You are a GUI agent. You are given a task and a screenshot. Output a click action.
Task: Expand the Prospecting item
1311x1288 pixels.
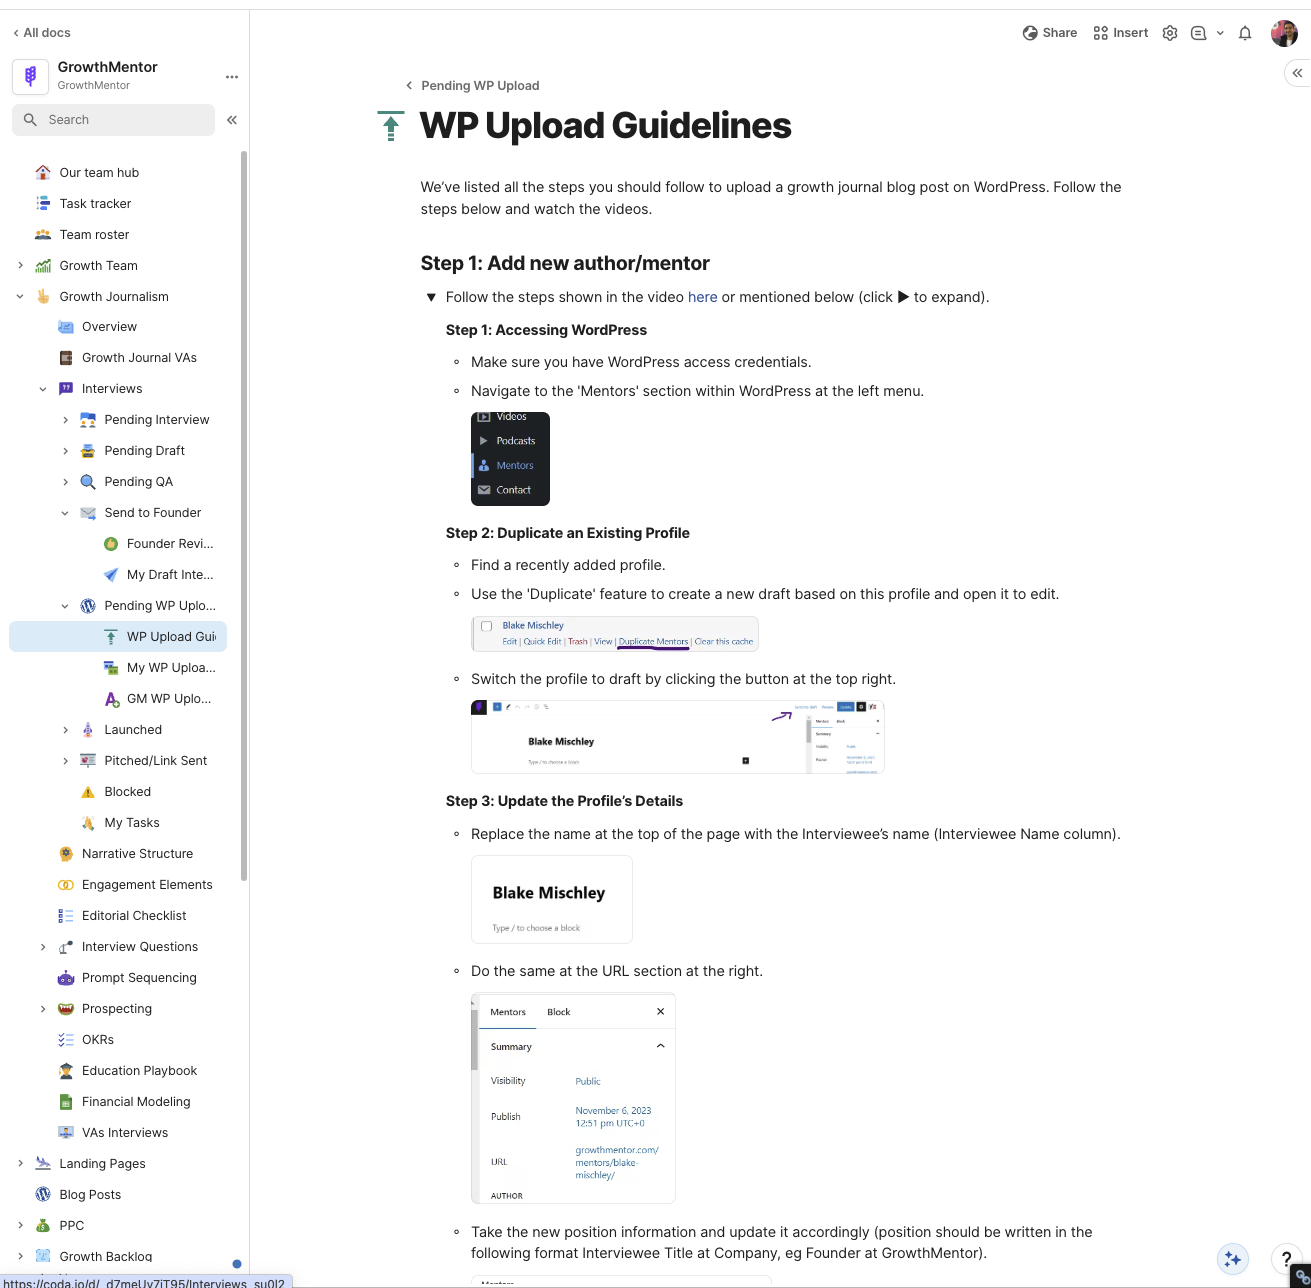tap(43, 1009)
